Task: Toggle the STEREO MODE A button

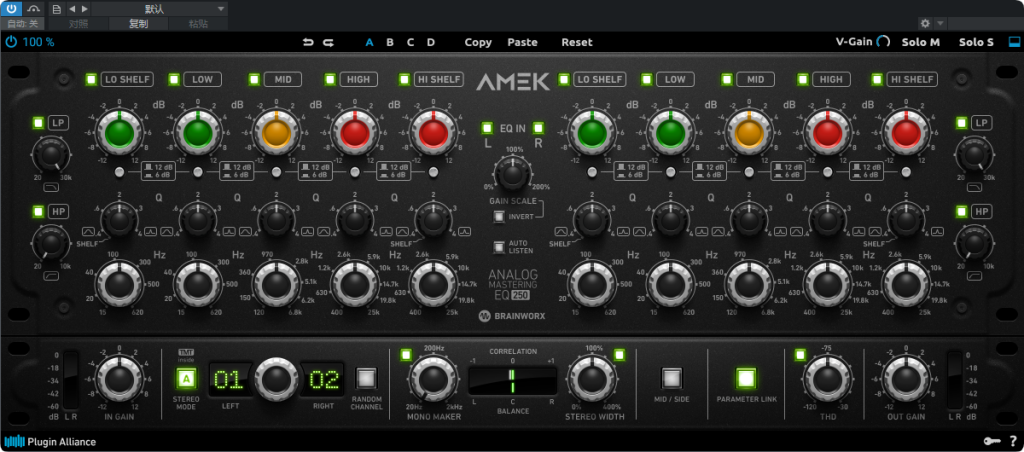Action: pyautogui.click(x=187, y=379)
